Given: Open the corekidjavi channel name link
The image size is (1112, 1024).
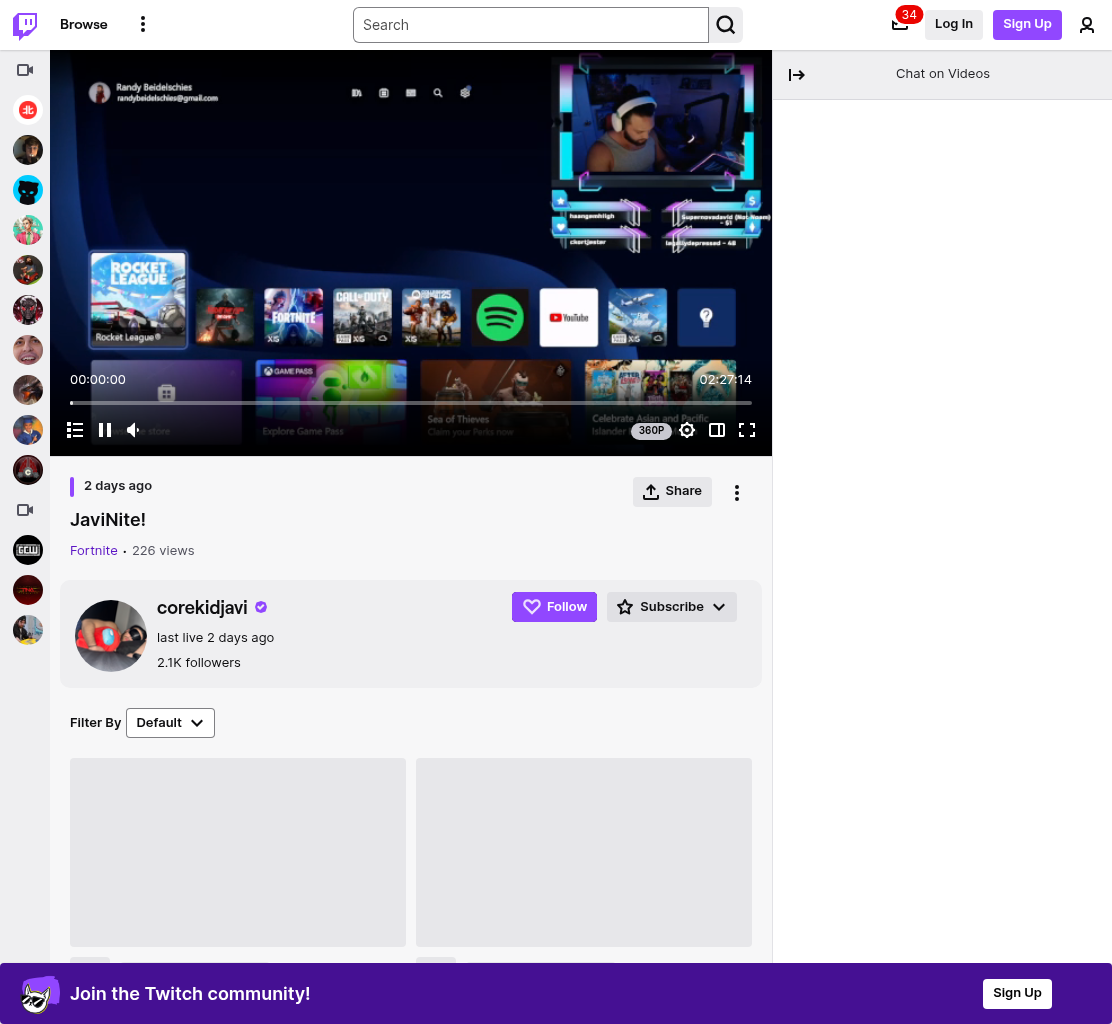Looking at the screenshot, I should pos(202,608).
